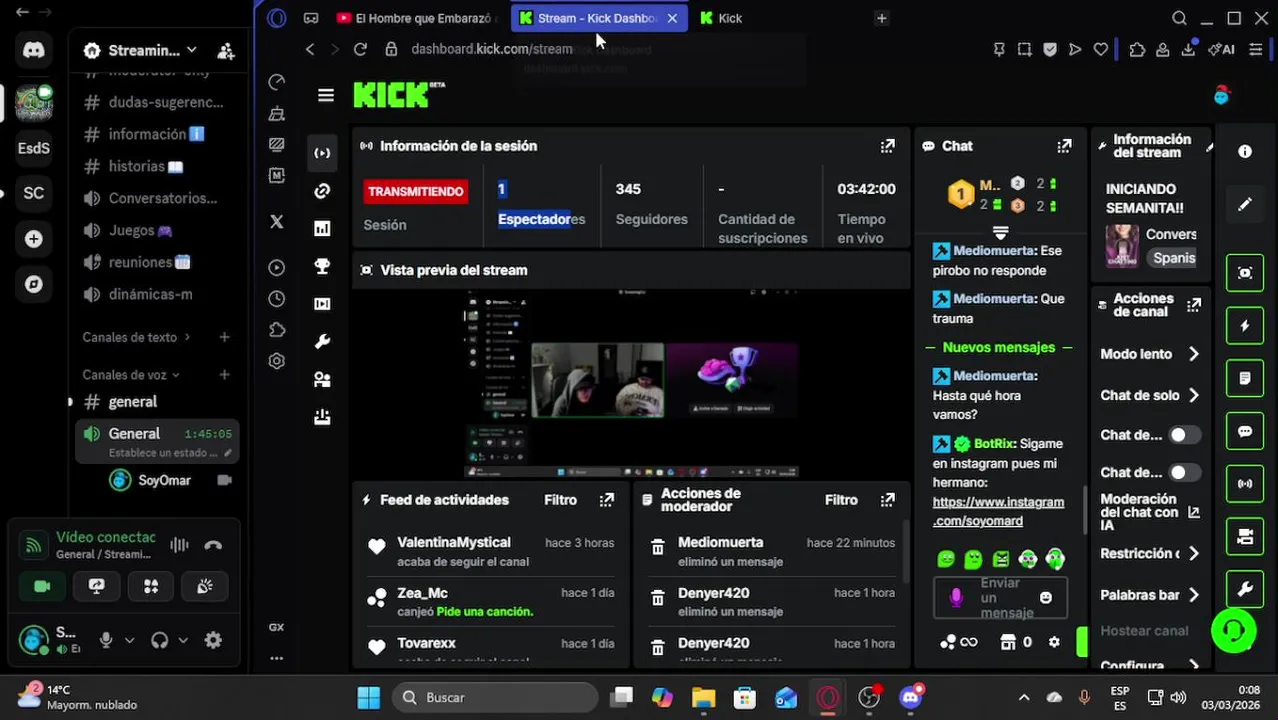The height and width of the screenshot is (720, 1278).
Task: Reload the Kick dashboard page
Action: pyautogui.click(x=360, y=49)
